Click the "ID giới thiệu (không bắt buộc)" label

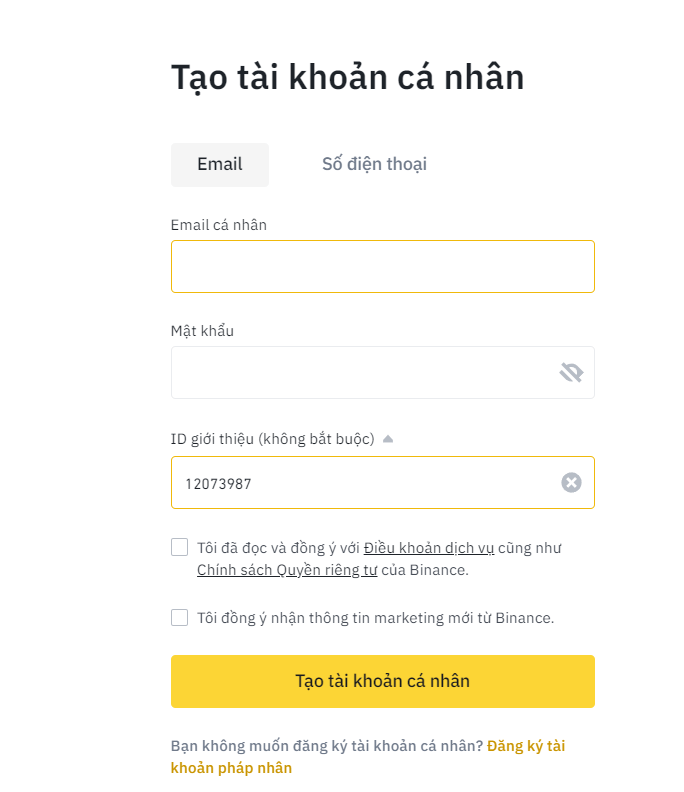272,439
